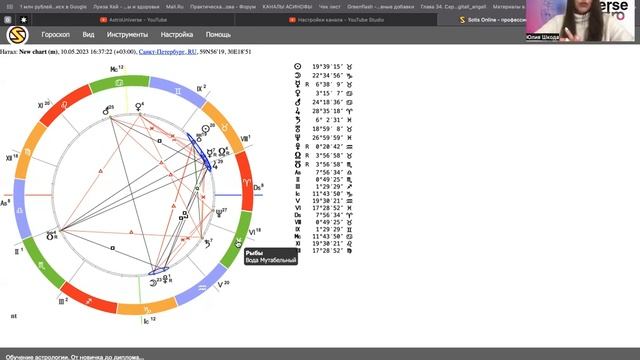
Task: Click the Sun position 19°39'15" in table
Action: 328,67
